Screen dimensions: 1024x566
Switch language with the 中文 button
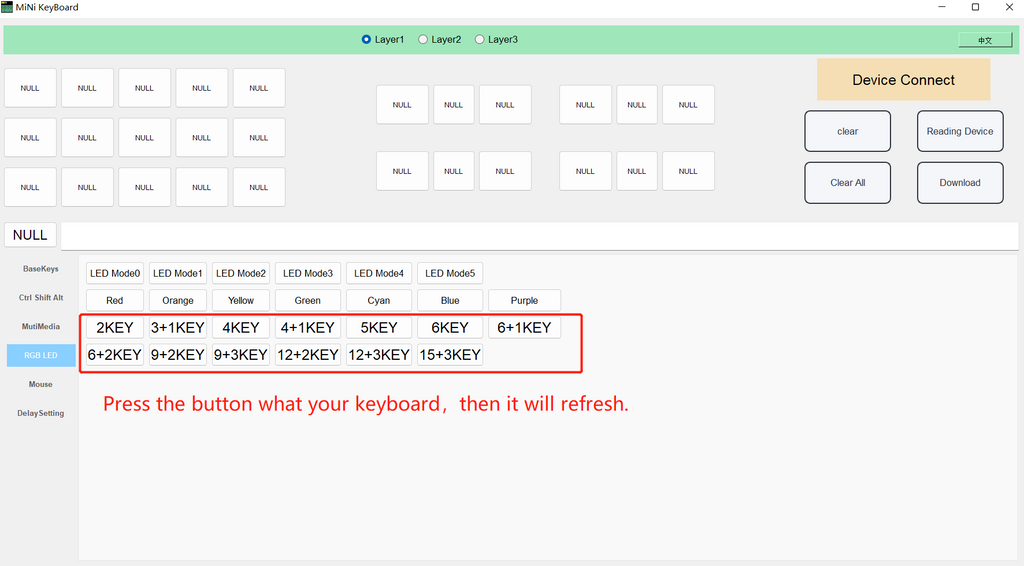tap(985, 40)
